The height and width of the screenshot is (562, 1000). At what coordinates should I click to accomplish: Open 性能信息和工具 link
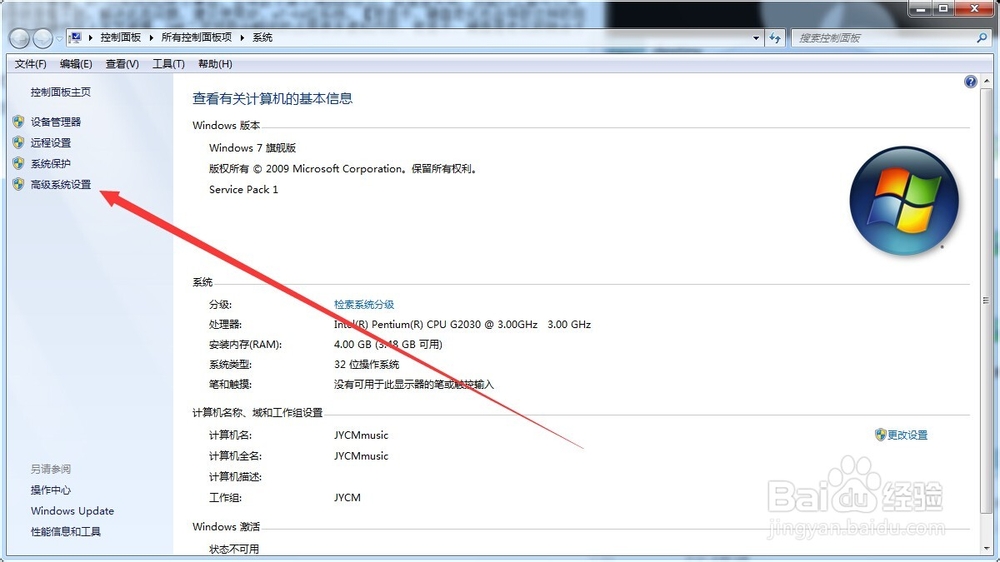[x=66, y=532]
